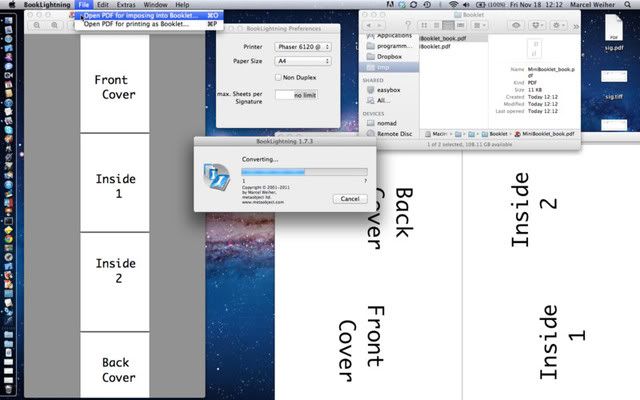Select the Back Cover page in preview

tap(115, 365)
